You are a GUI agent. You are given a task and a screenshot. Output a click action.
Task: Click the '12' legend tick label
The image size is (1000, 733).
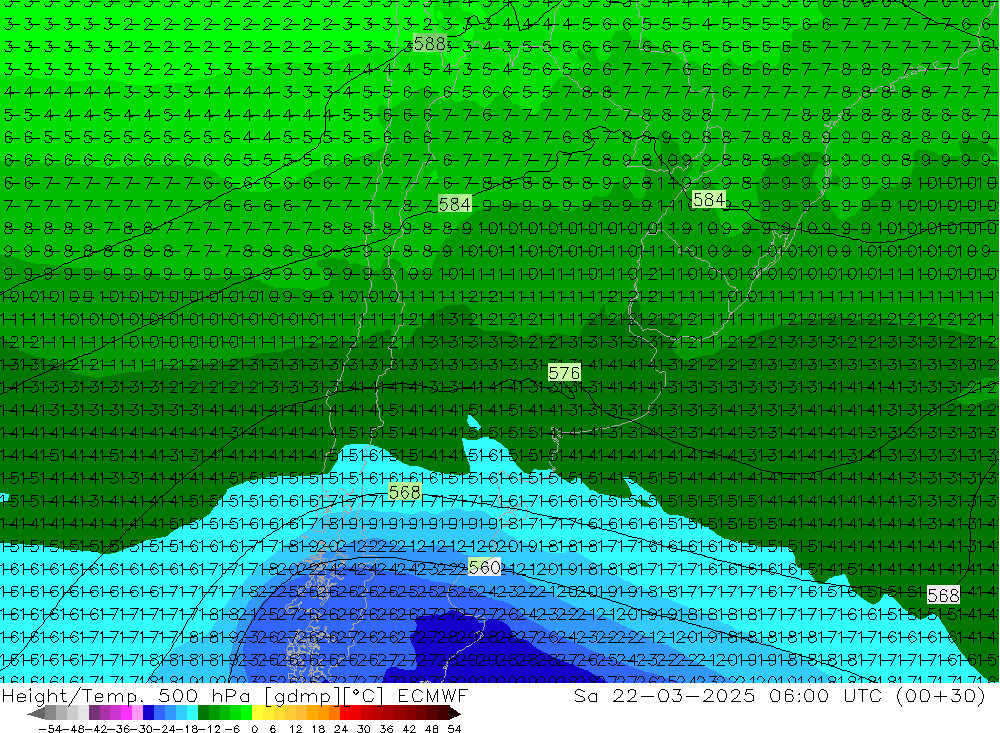pos(295,729)
